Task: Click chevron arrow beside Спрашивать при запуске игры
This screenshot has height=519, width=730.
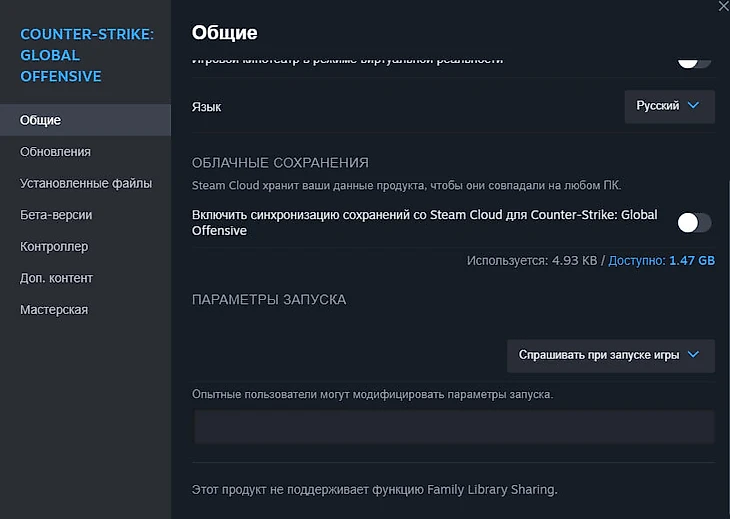Action: 694,355
